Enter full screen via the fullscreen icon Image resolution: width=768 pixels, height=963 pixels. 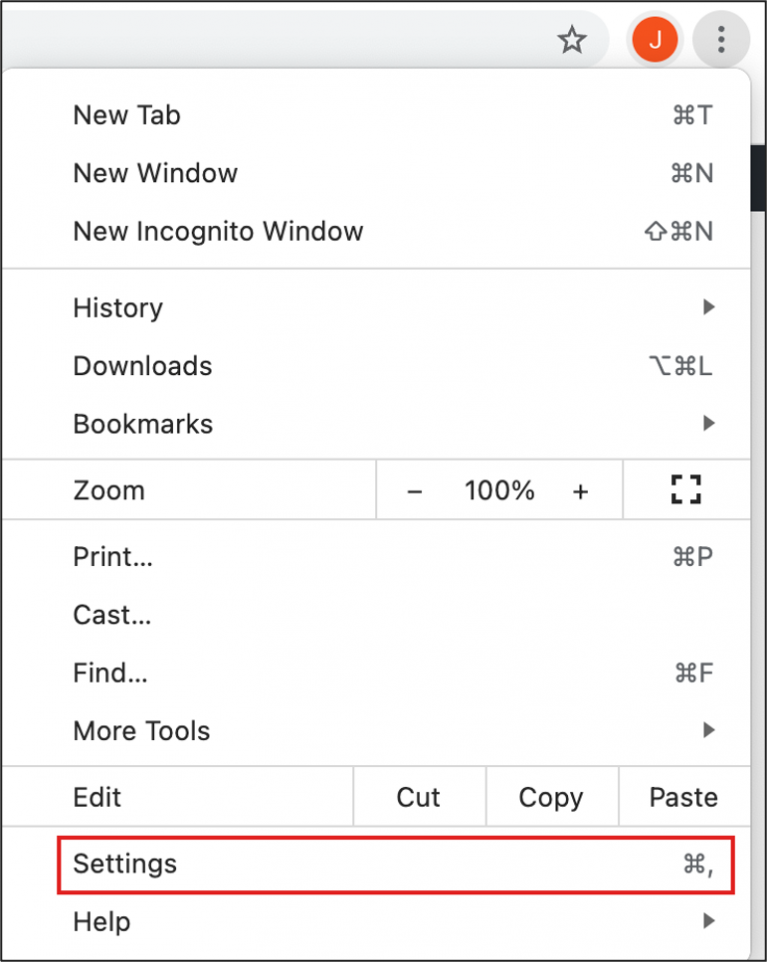(686, 489)
